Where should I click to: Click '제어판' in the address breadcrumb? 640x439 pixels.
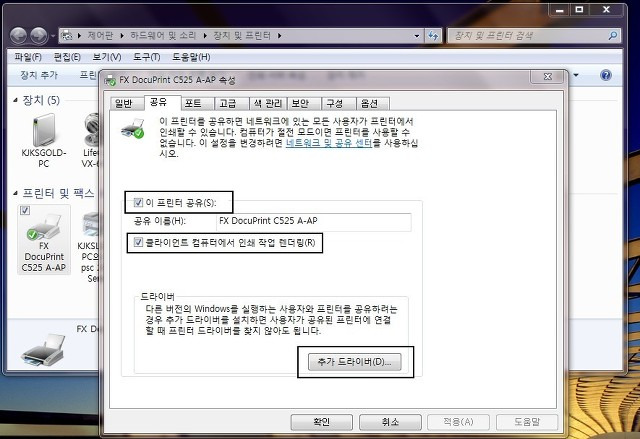(x=100, y=36)
